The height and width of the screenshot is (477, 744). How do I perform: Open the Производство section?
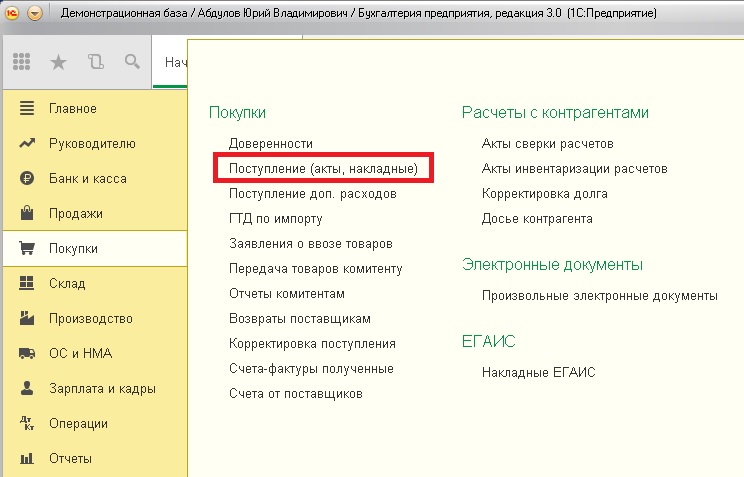91,319
